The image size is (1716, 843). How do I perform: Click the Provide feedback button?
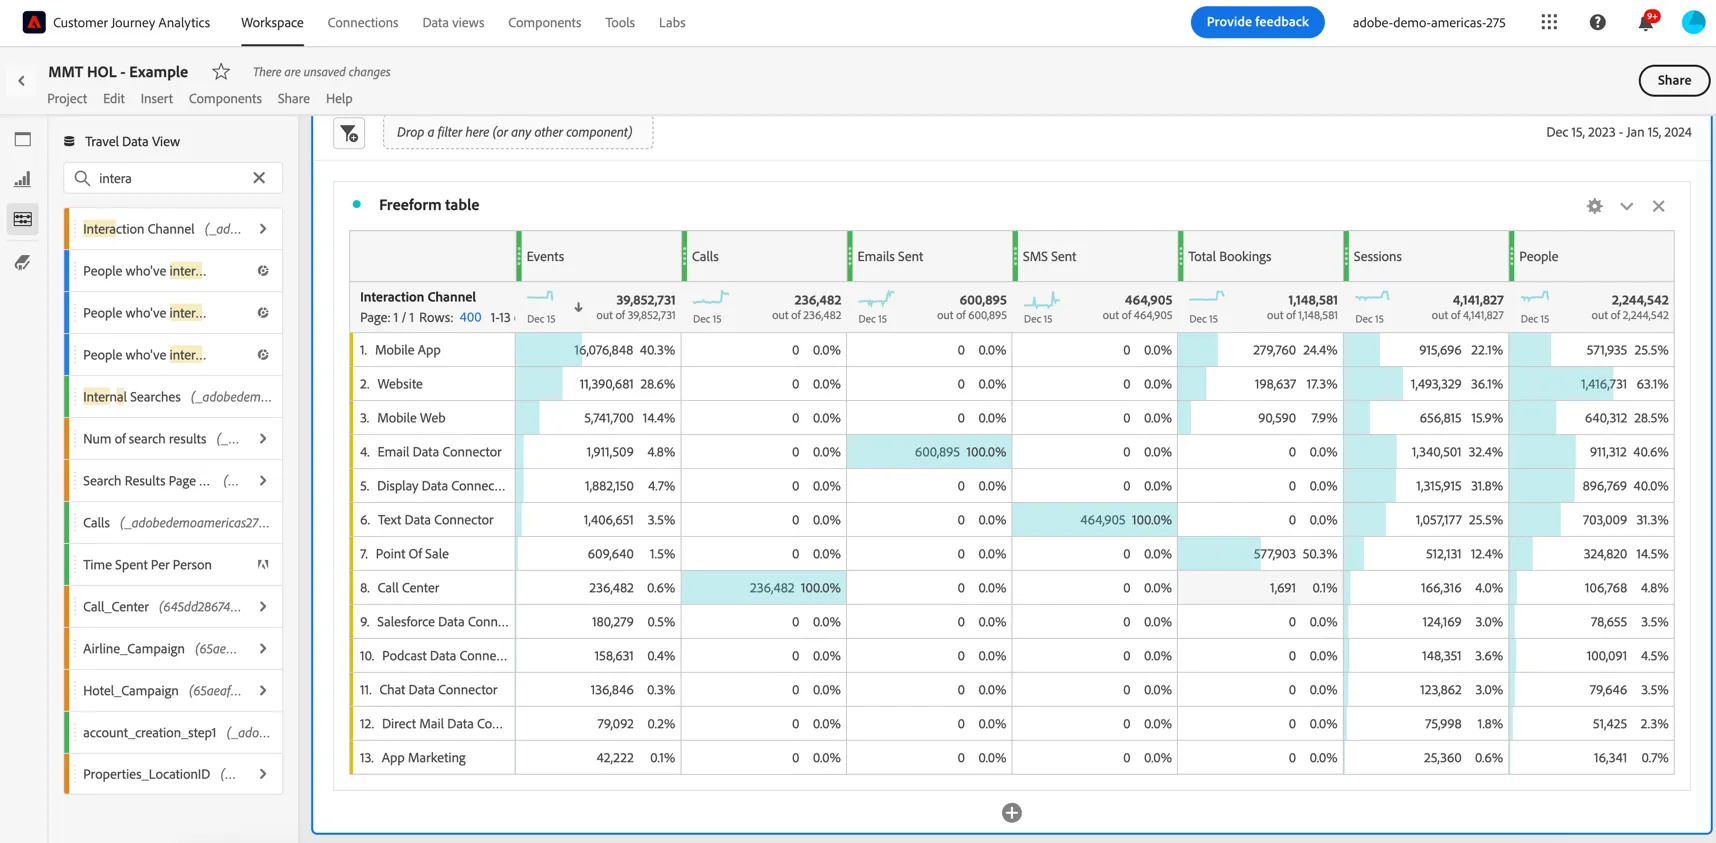(x=1257, y=22)
